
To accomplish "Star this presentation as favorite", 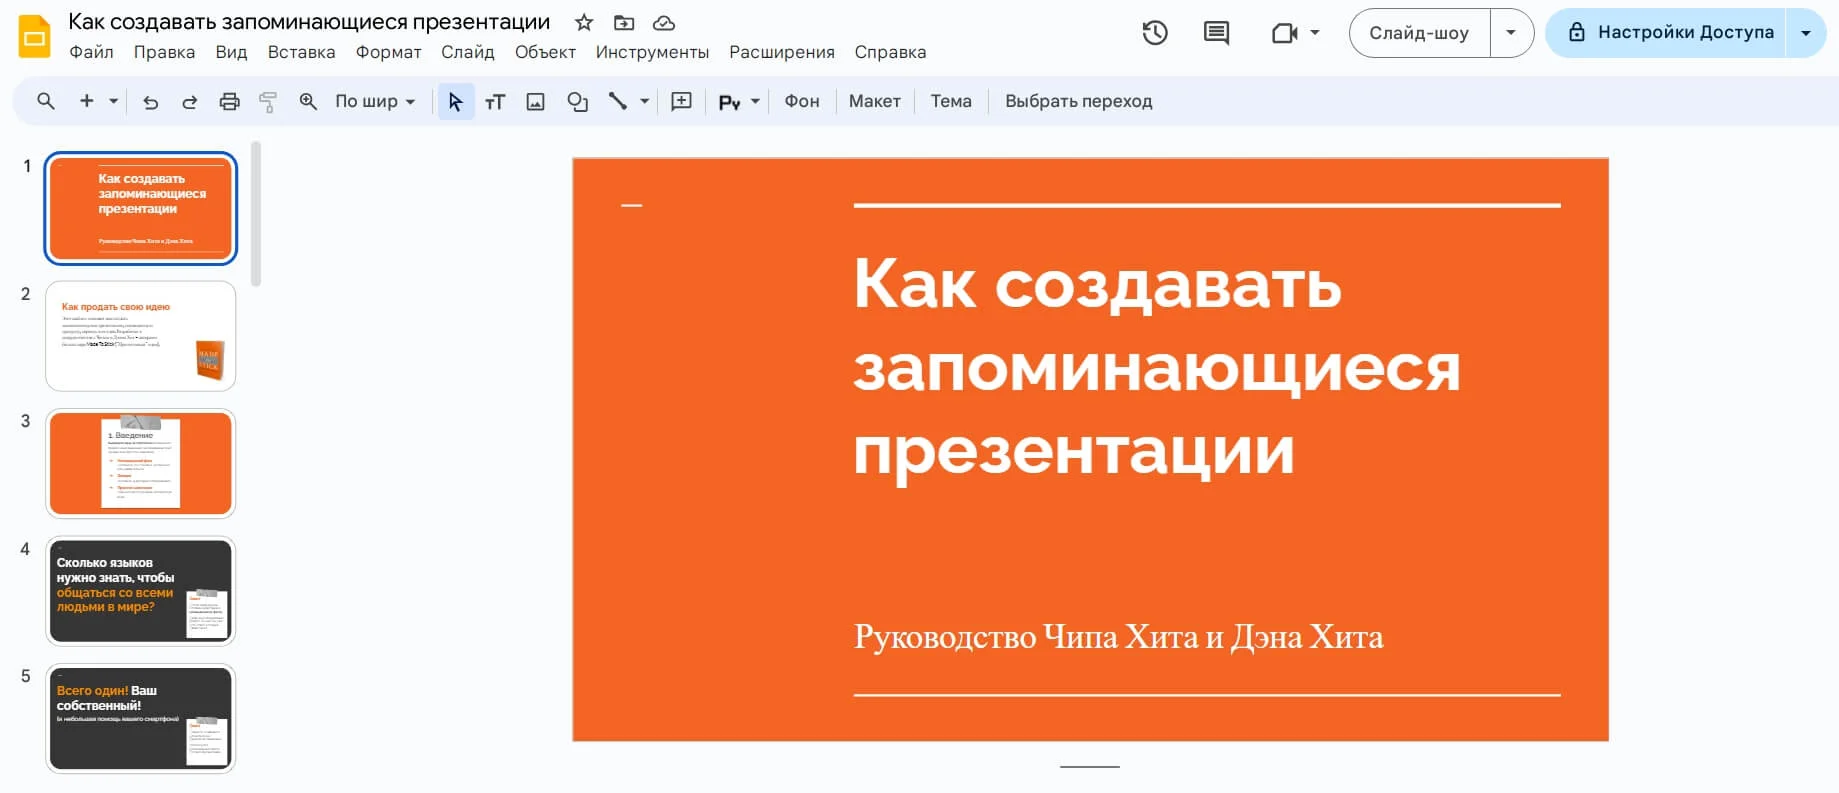I will [584, 22].
